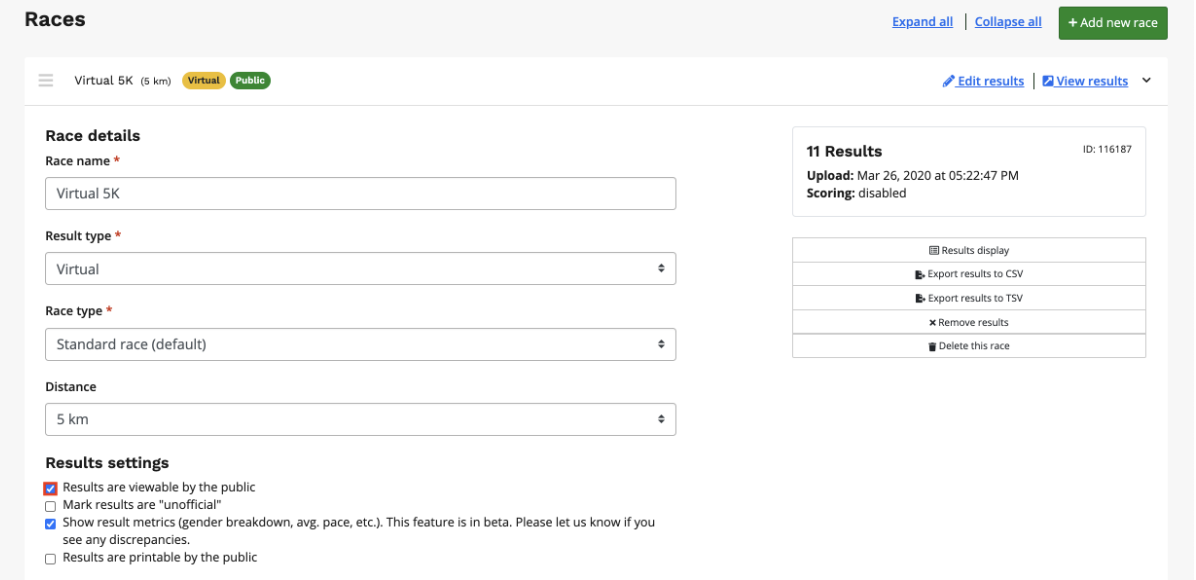Open the Distance dropdown showing 5 km
This screenshot has width=1196, height=580.
point(360,420)
